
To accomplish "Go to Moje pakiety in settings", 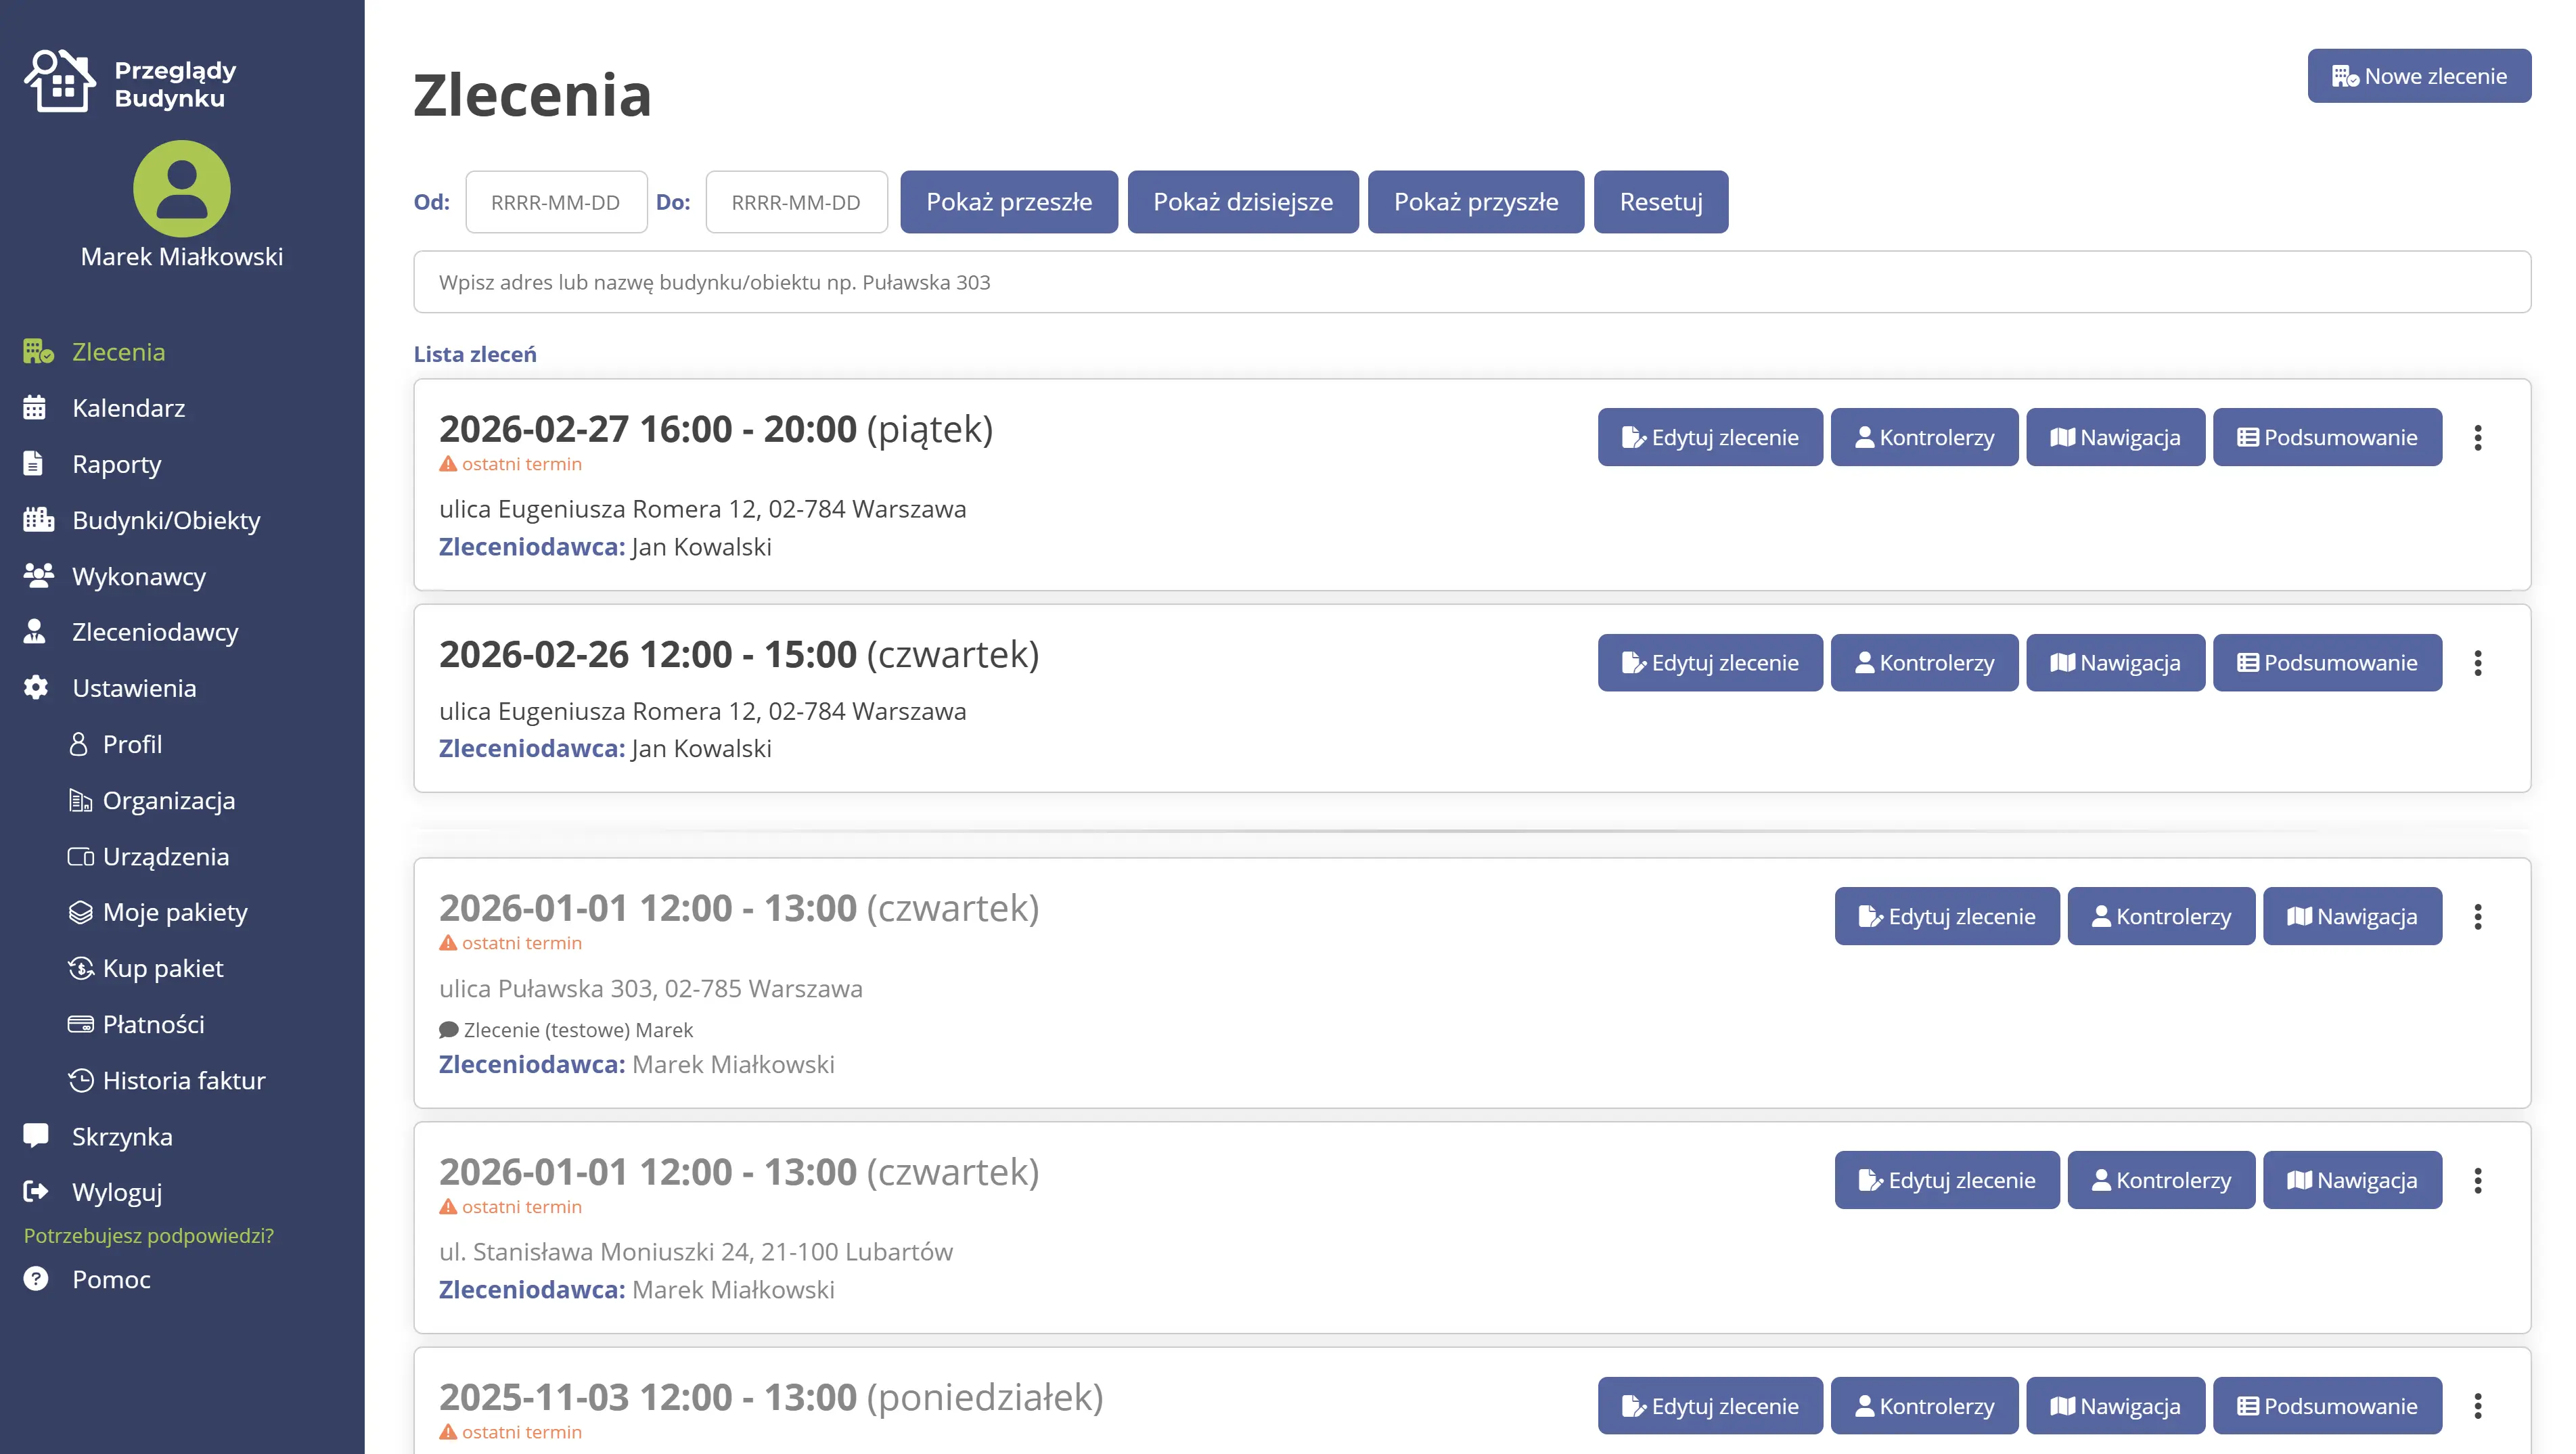I will (x=175, y=912).
